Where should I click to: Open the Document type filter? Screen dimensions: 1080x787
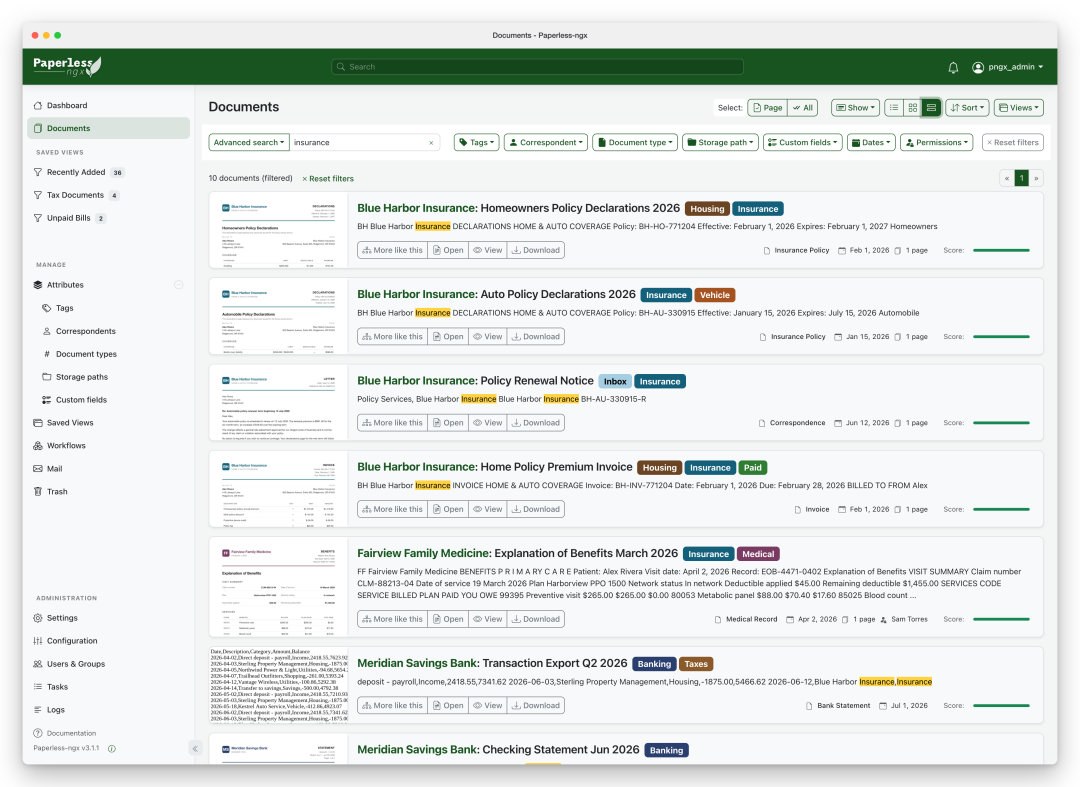[x=635, y=143]
